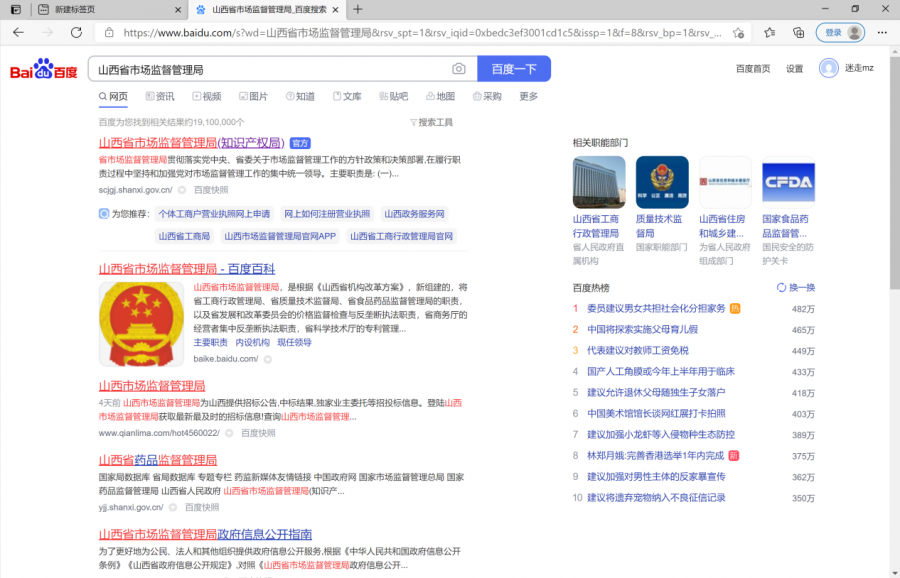The image size is (900, 578).
Task: Switch to the 采购 tab
Action: [487, 96]
